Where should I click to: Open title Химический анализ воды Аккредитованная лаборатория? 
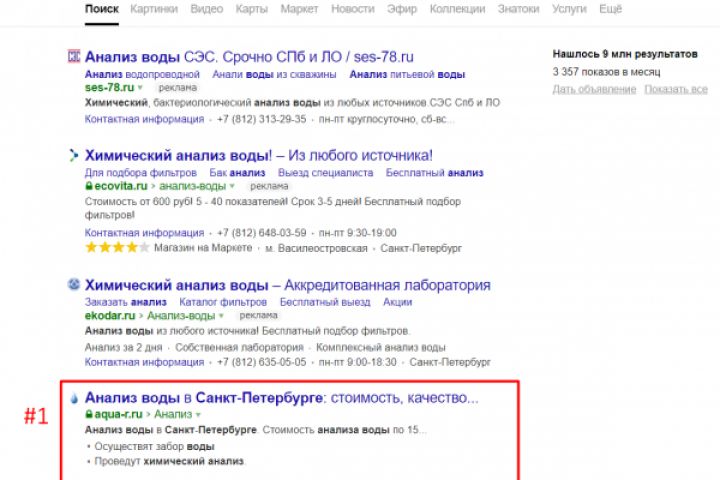[287, 285]
